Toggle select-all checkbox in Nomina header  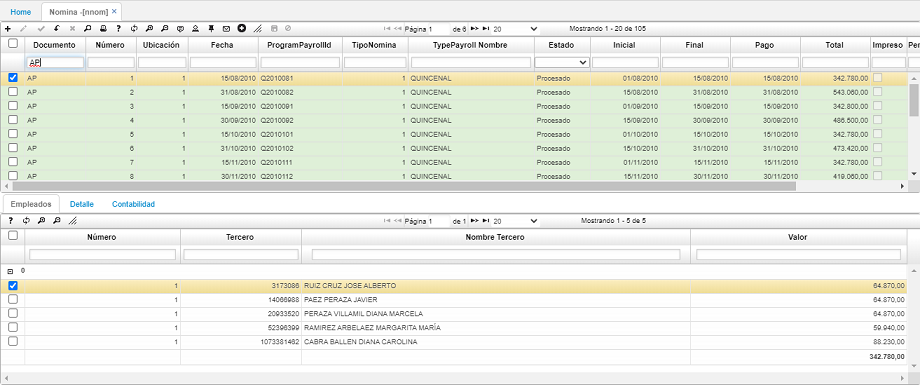click(13, 43)
